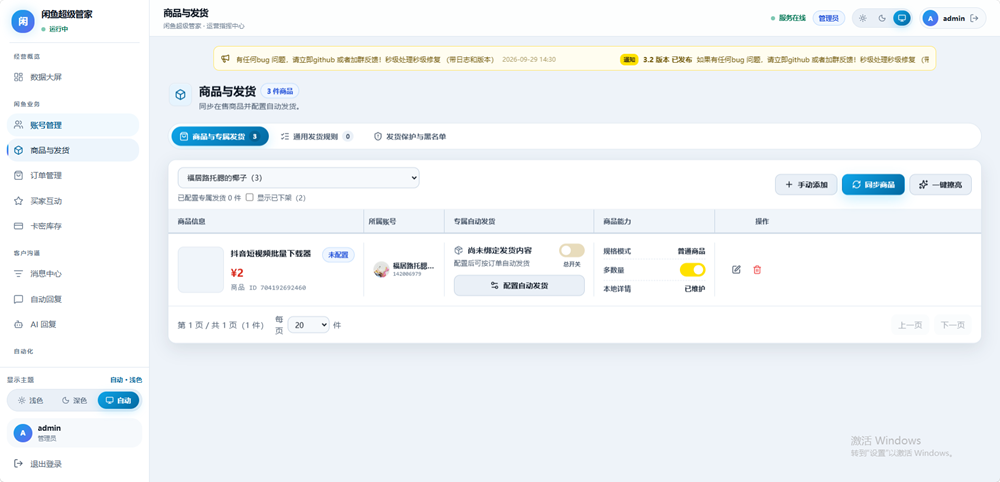Open the account selector dropdown
This screenshot has height=482, width=1000.
[298, 178]
